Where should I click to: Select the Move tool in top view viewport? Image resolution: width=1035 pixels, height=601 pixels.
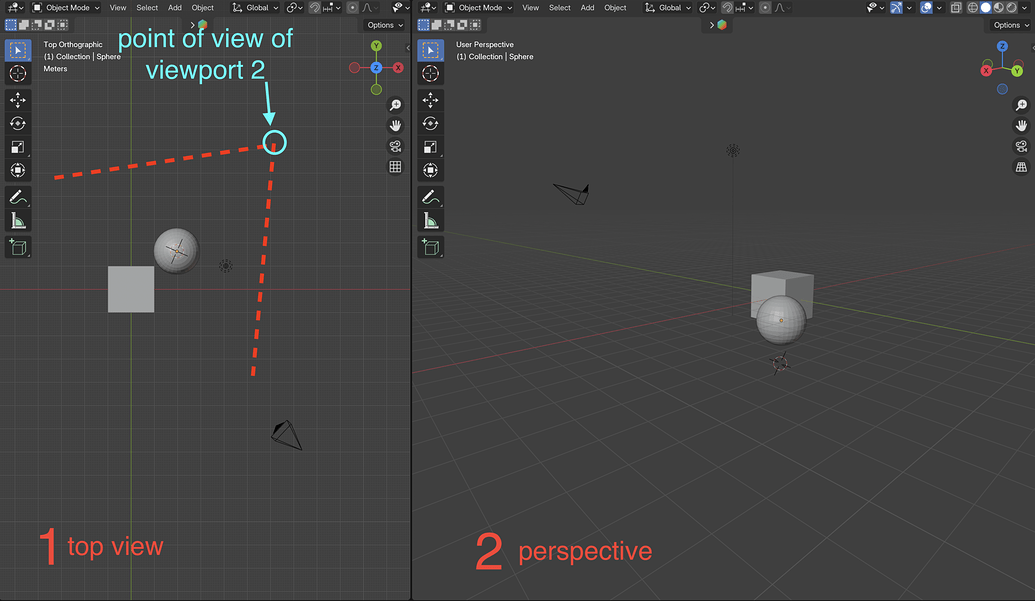point(18,100)
